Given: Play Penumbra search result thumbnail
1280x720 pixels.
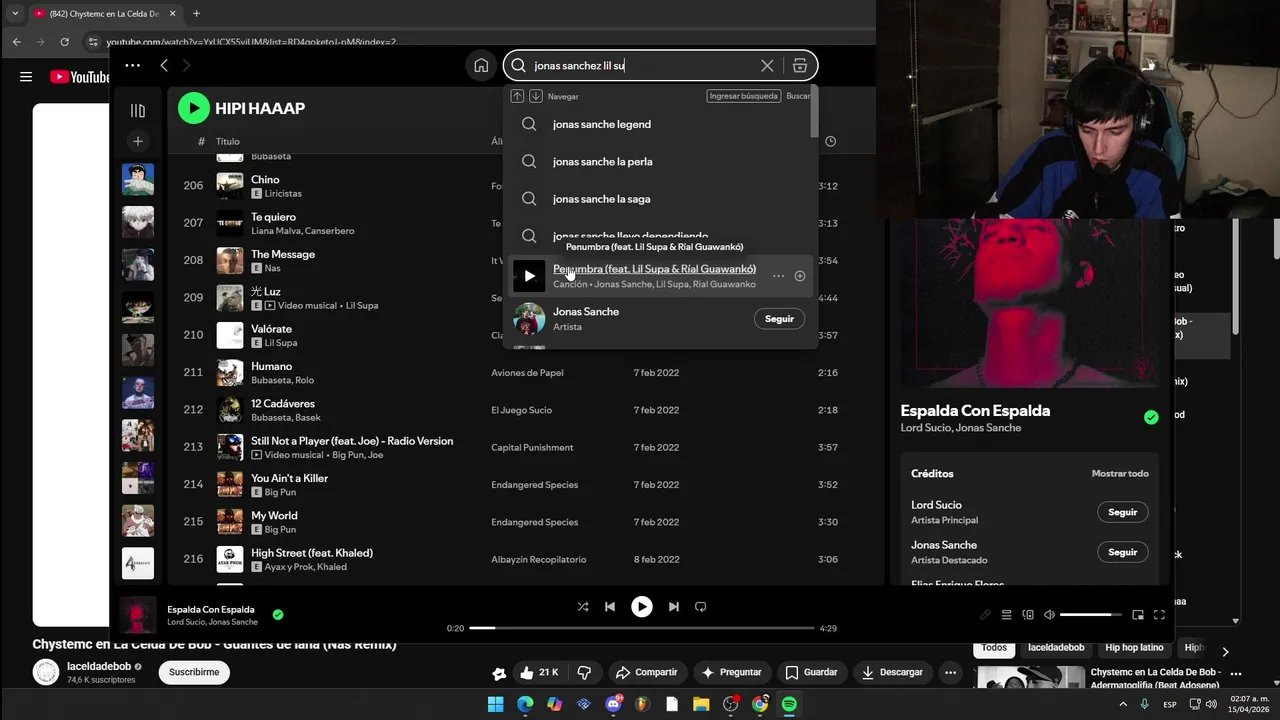Looking at the screenshot, I should 529,276.
